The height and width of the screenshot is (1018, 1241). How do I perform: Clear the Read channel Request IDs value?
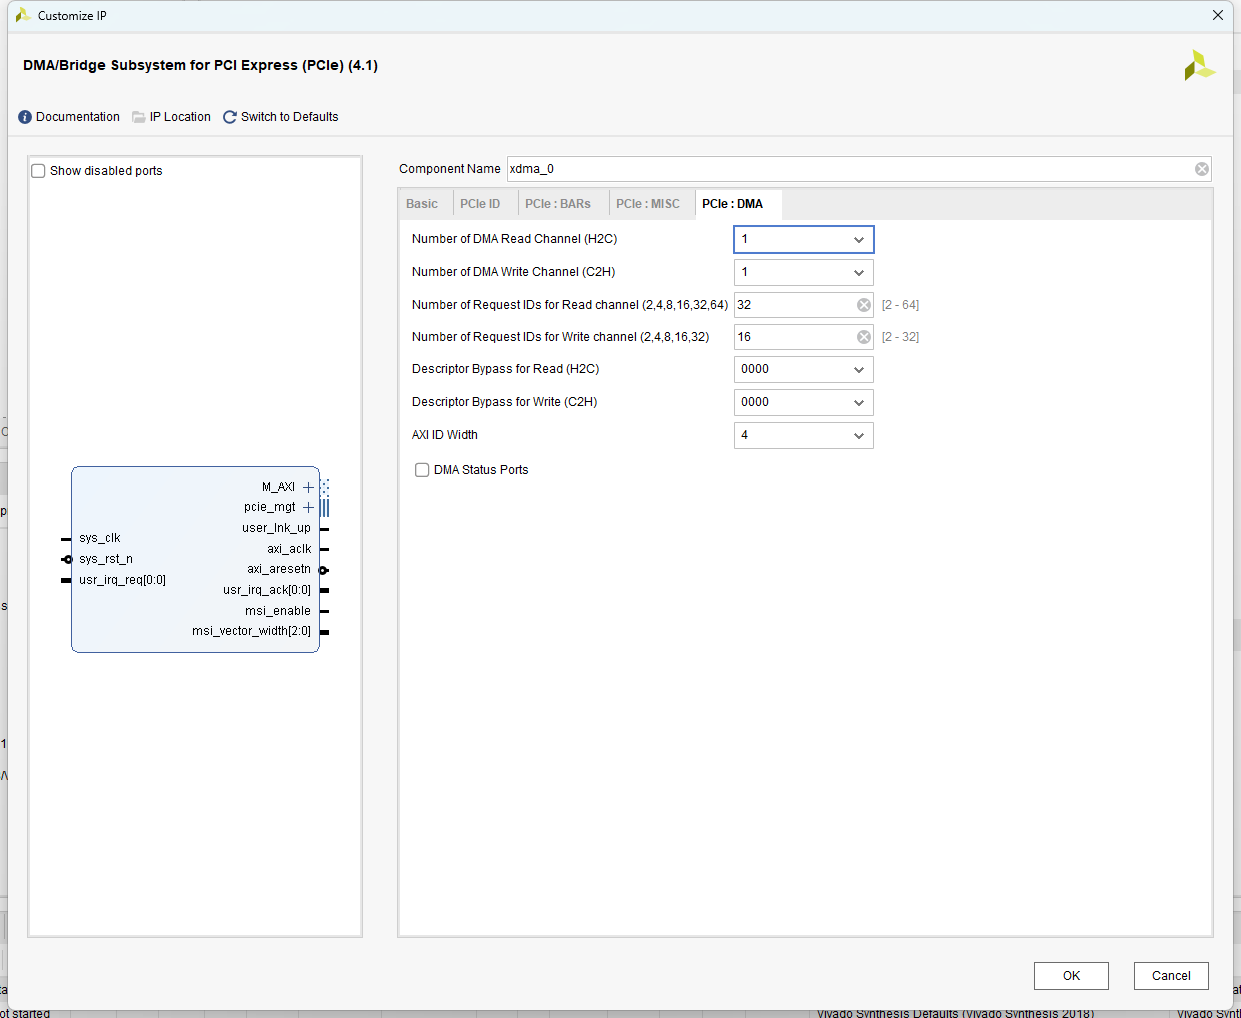point(864,305)
